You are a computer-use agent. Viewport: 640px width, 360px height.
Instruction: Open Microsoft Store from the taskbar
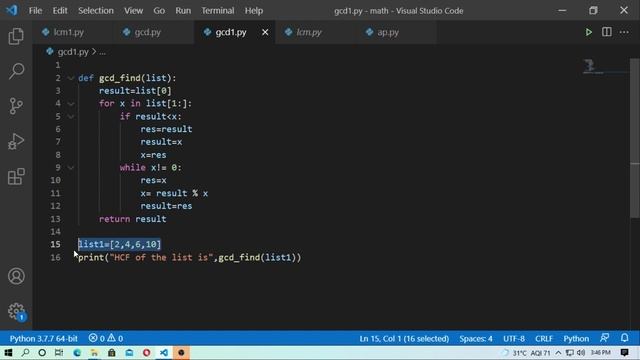click(x=111, y=353)
